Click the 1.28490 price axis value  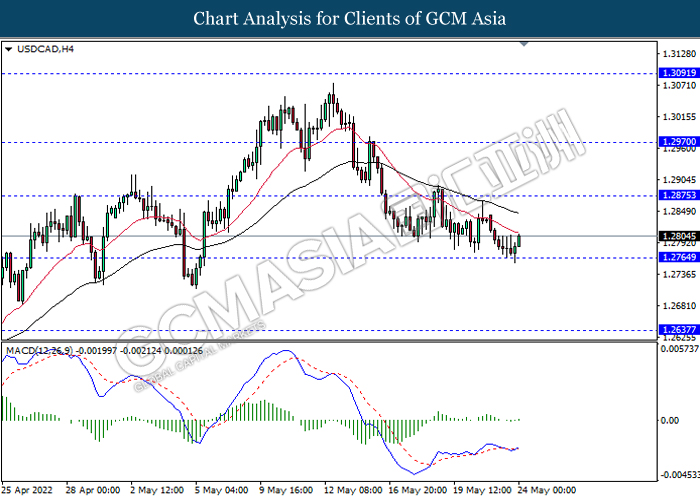pos(679,211)
